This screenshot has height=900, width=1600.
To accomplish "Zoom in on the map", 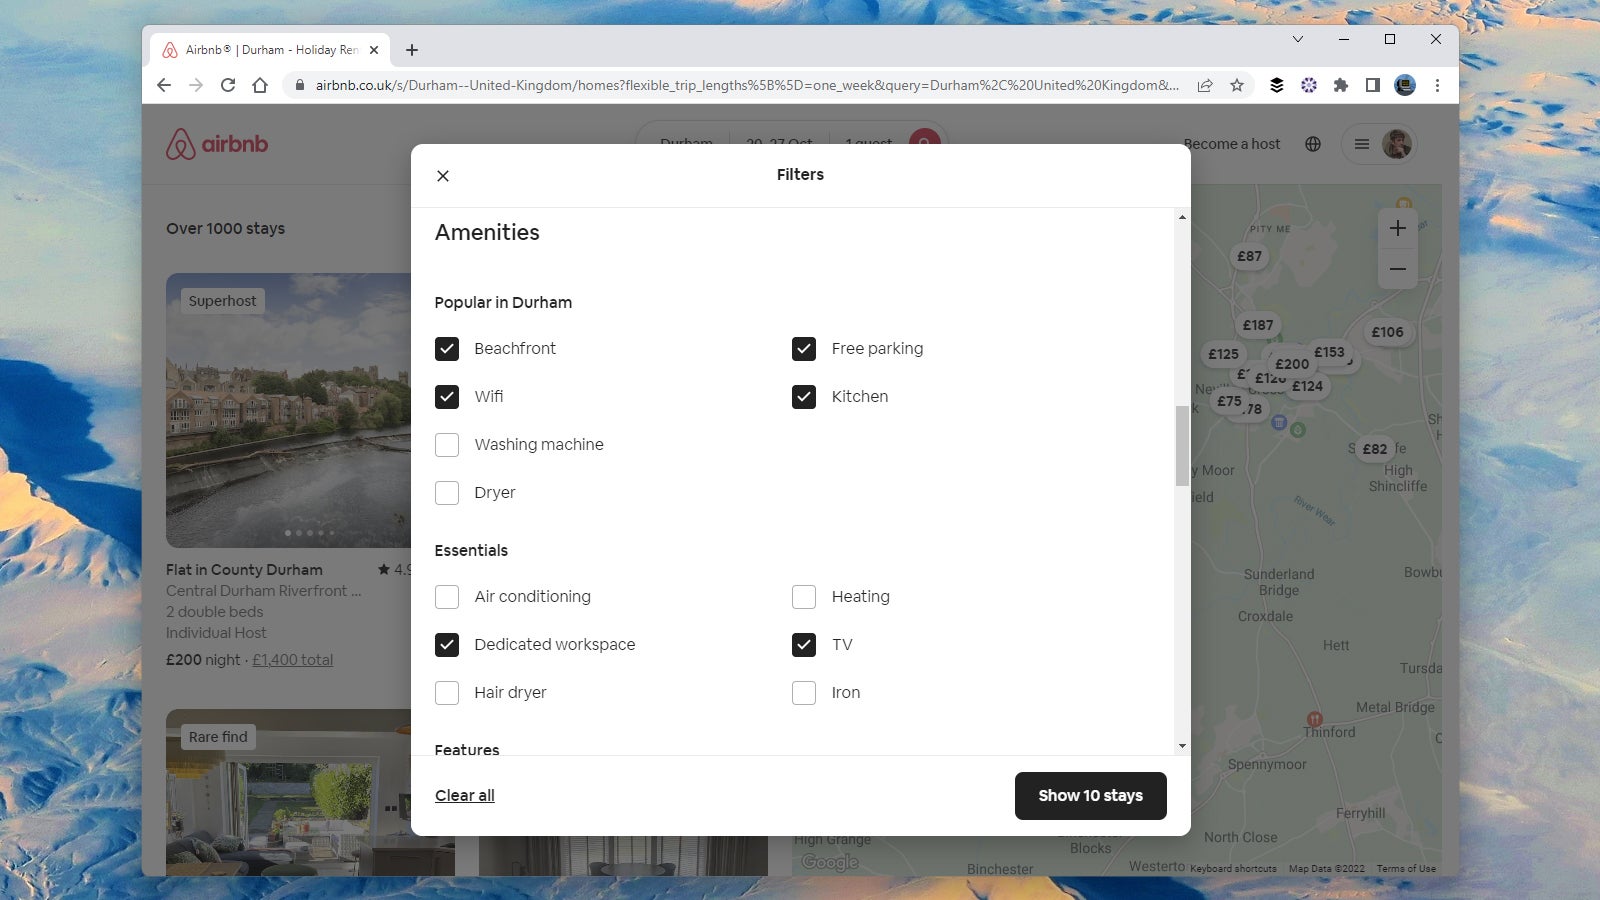I will coord(1397,227).
